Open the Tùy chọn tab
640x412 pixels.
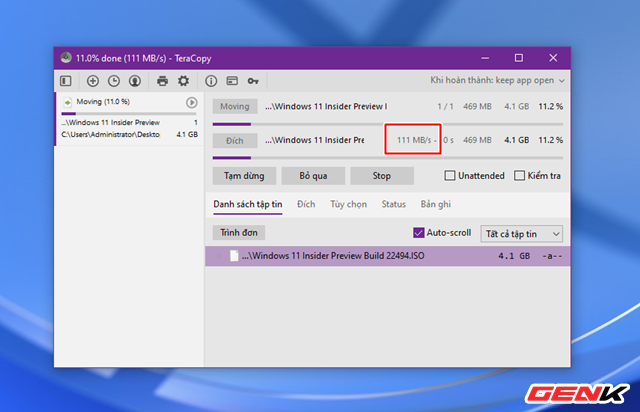point(348,204)
